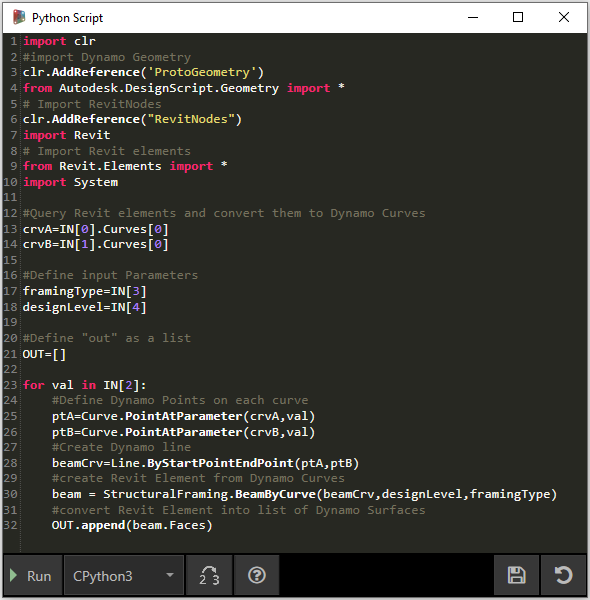Click the '#Query Revit elements' comment line
The image size is (590, 600).
(x=224, y=213)
